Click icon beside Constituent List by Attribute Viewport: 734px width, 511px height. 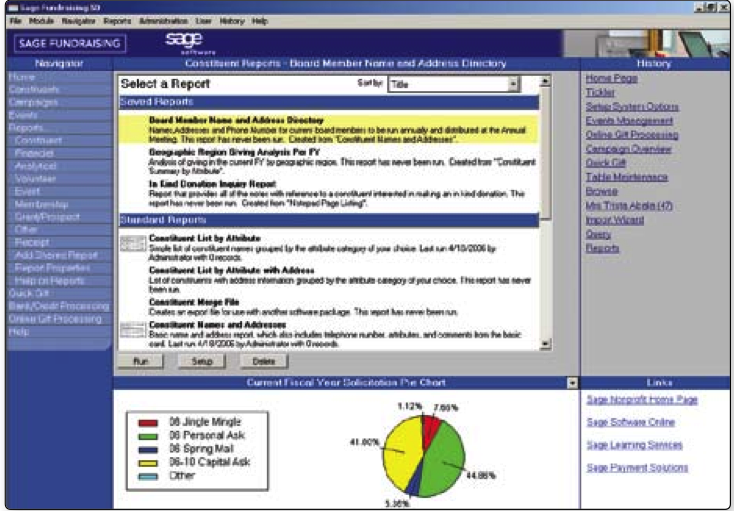point(133,243)
